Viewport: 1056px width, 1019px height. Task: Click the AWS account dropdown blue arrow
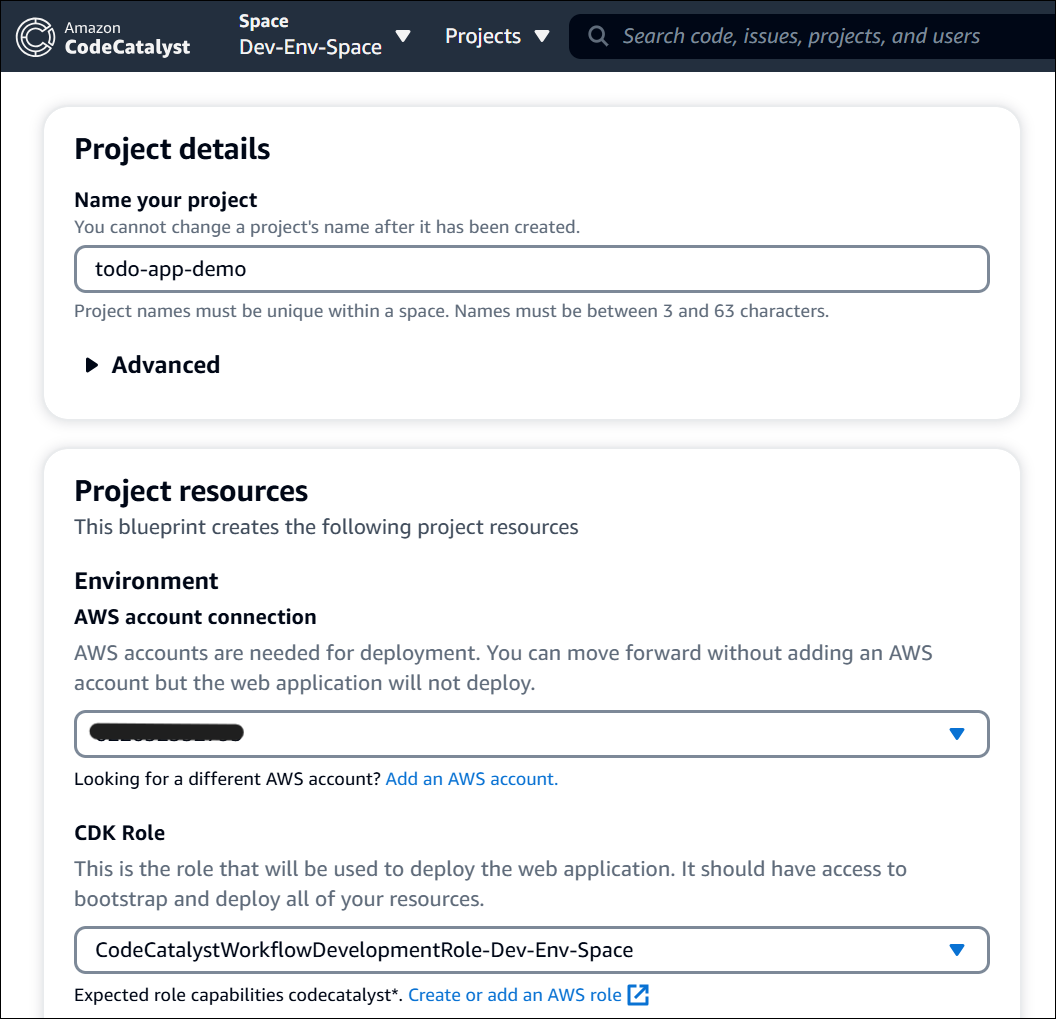(956, 734)
